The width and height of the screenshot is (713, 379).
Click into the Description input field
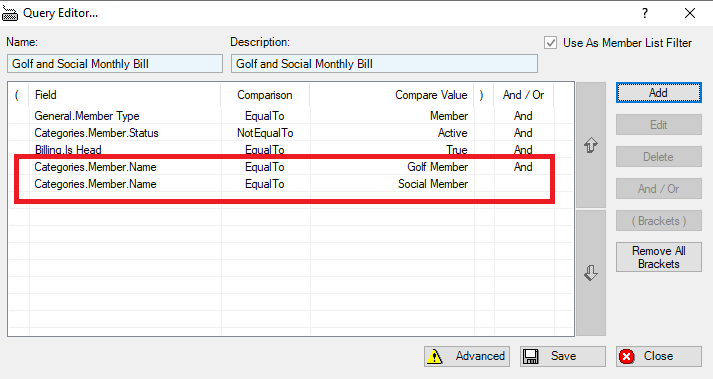tap(384, 64)
